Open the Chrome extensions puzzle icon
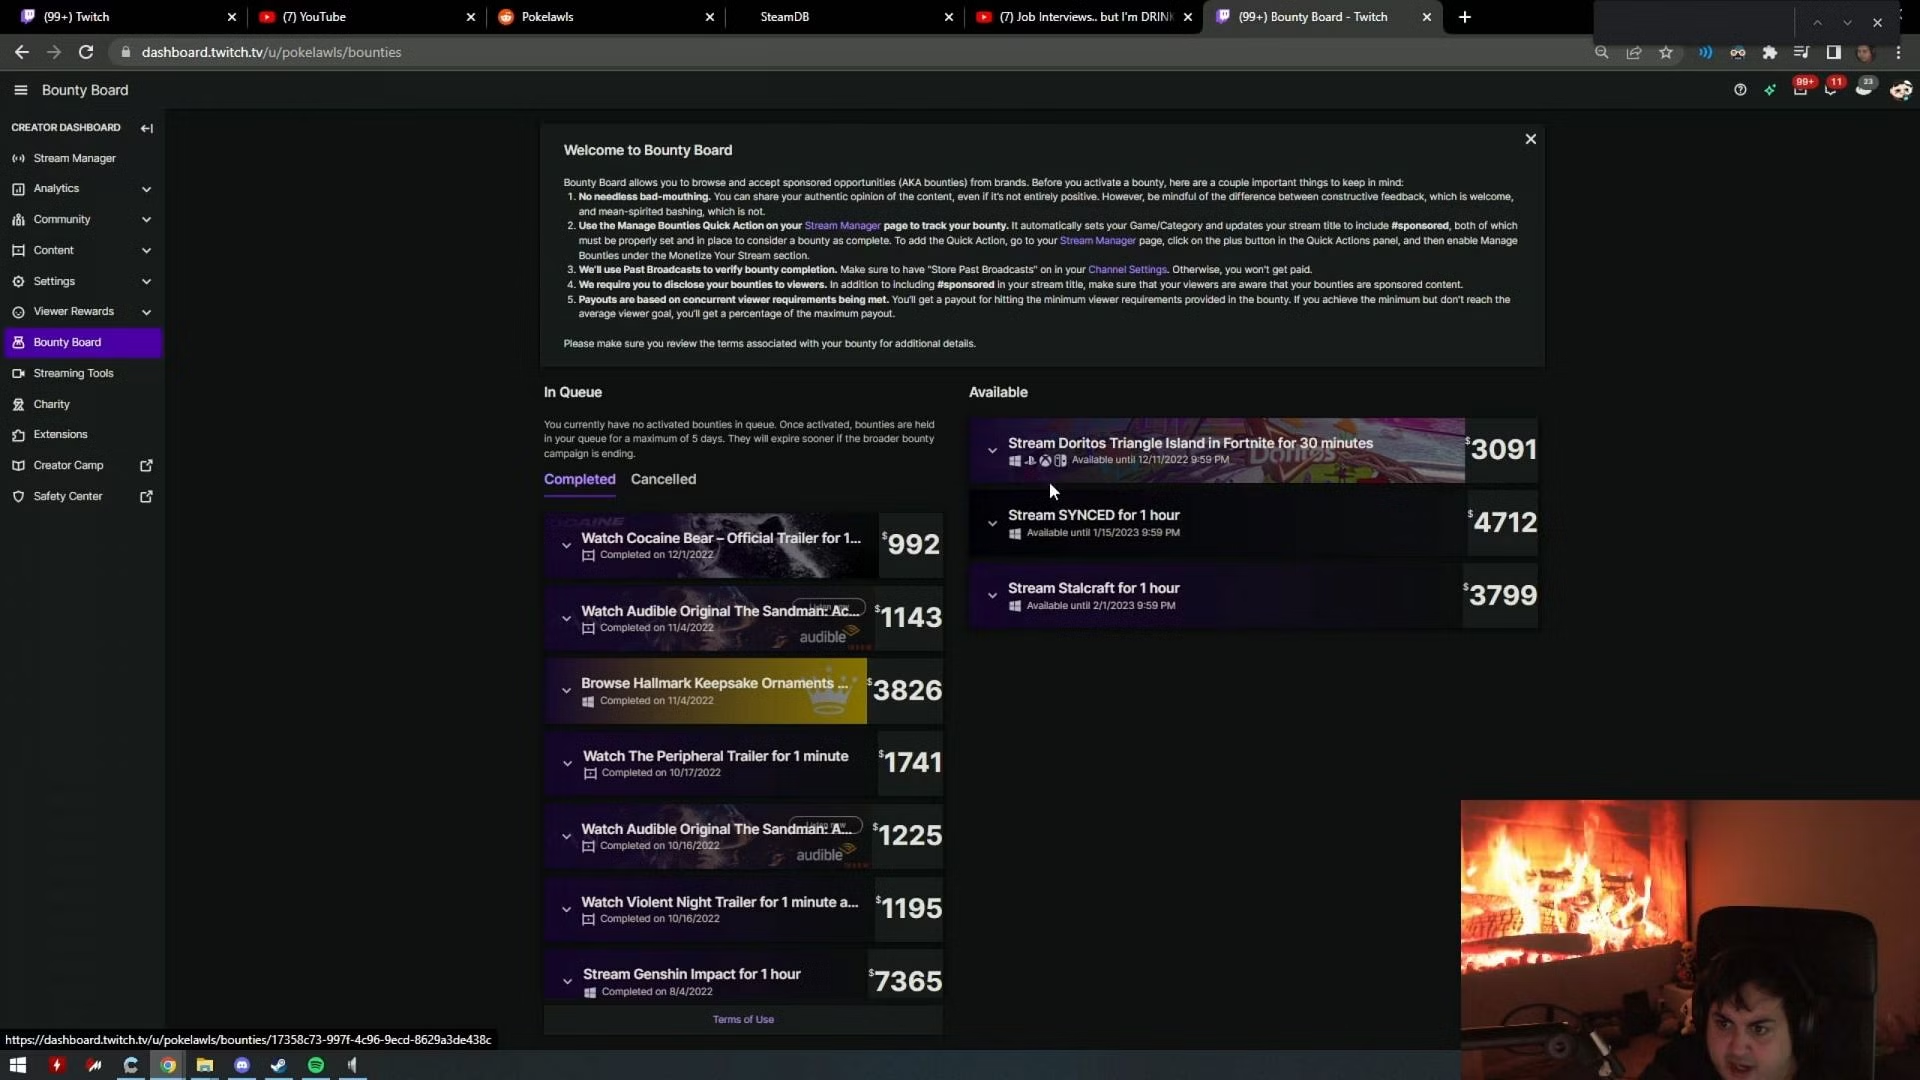 pyautogui.click(x=1769, y=52)
